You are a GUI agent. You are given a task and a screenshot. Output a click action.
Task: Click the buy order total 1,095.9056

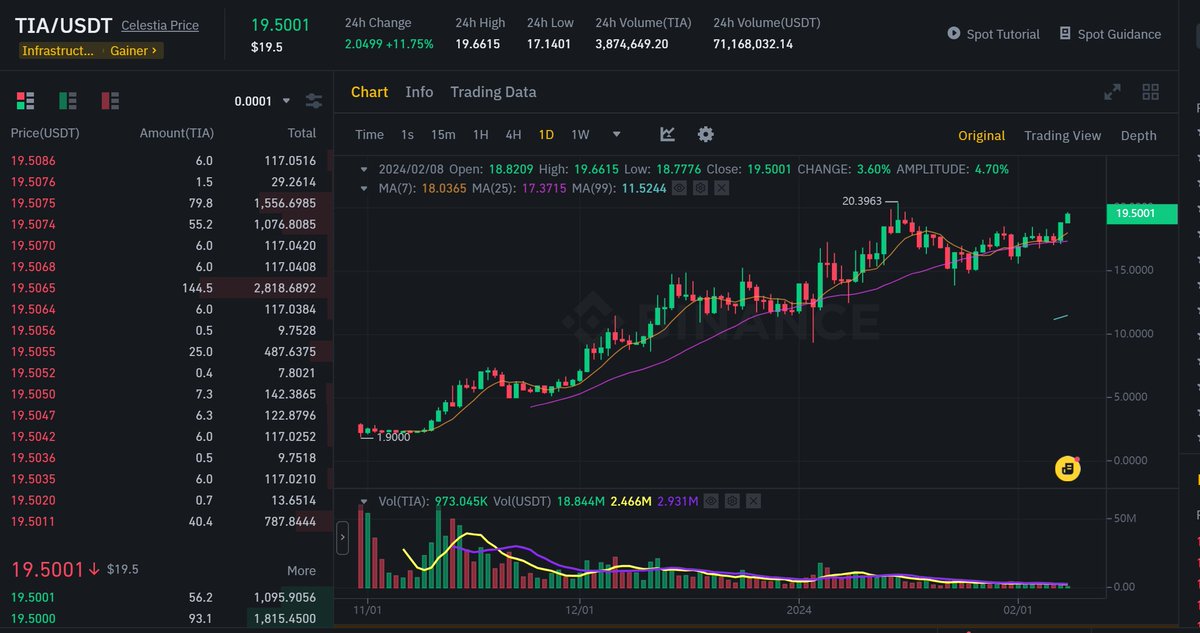click(x=285, y=597)
